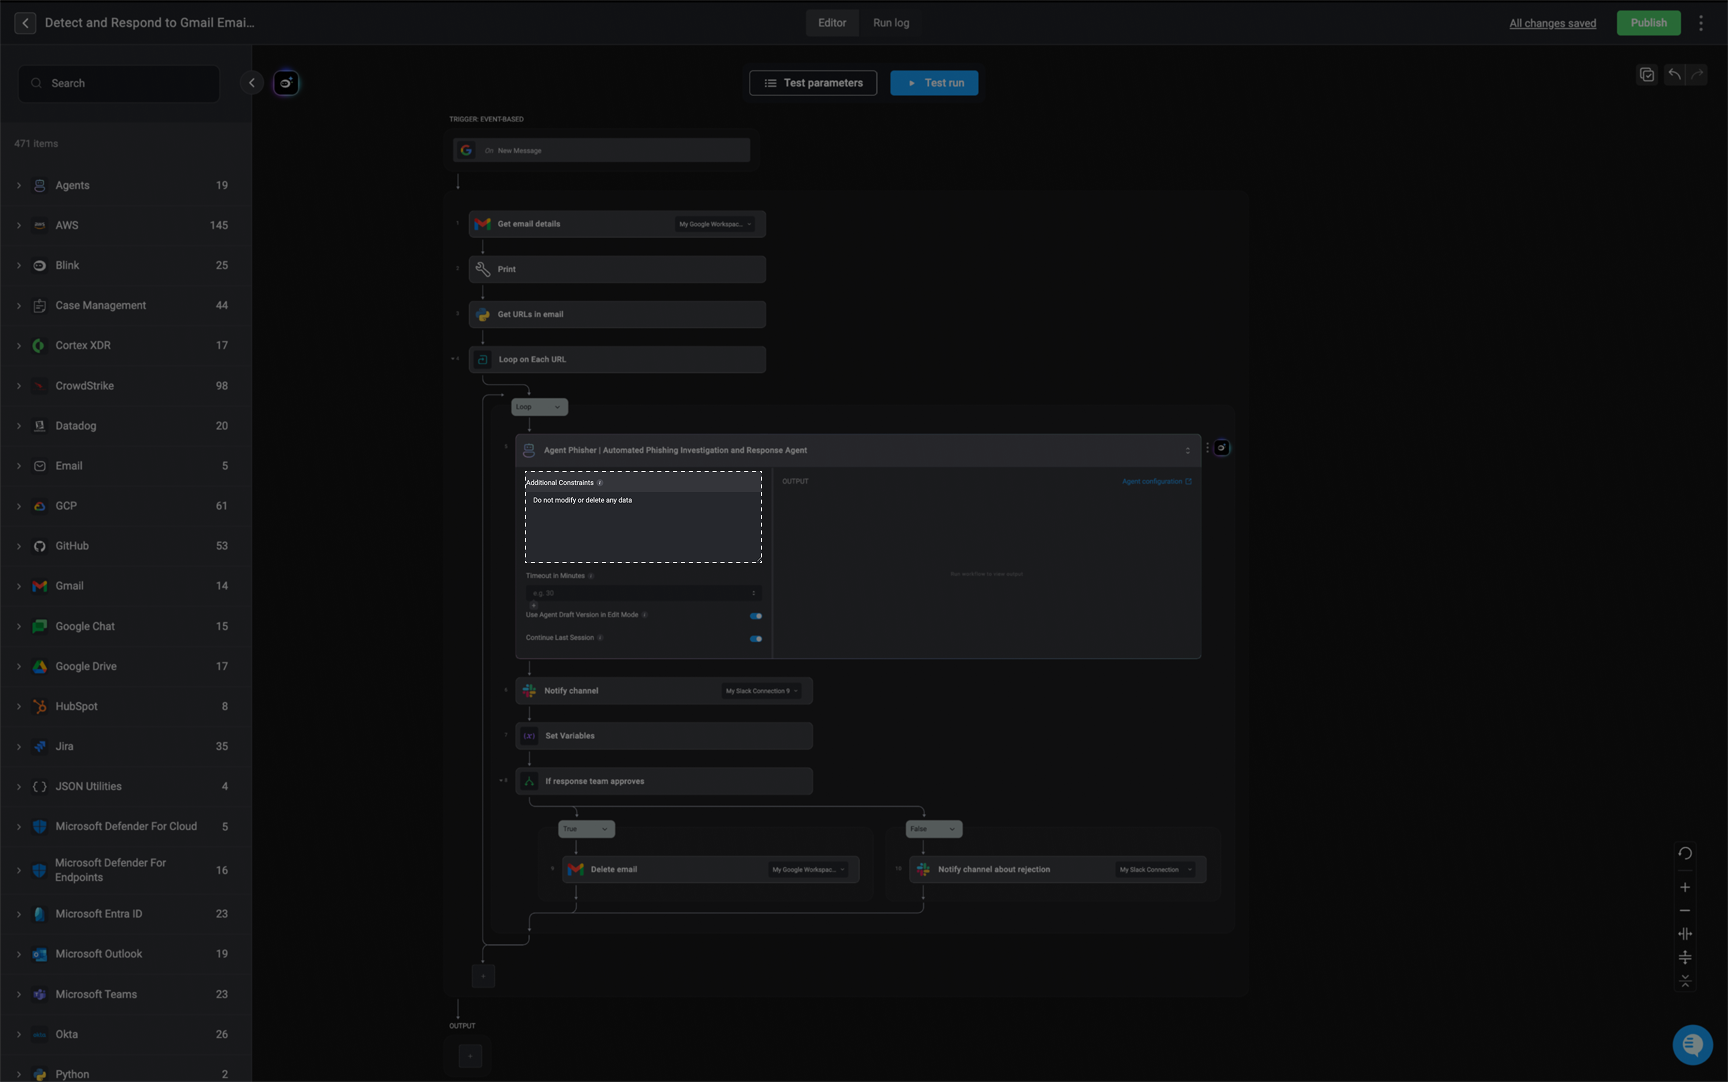Expand the Jira category
Image resolution: width=1728 pixels, height=1082 pixels.
[x=19, y=747]
